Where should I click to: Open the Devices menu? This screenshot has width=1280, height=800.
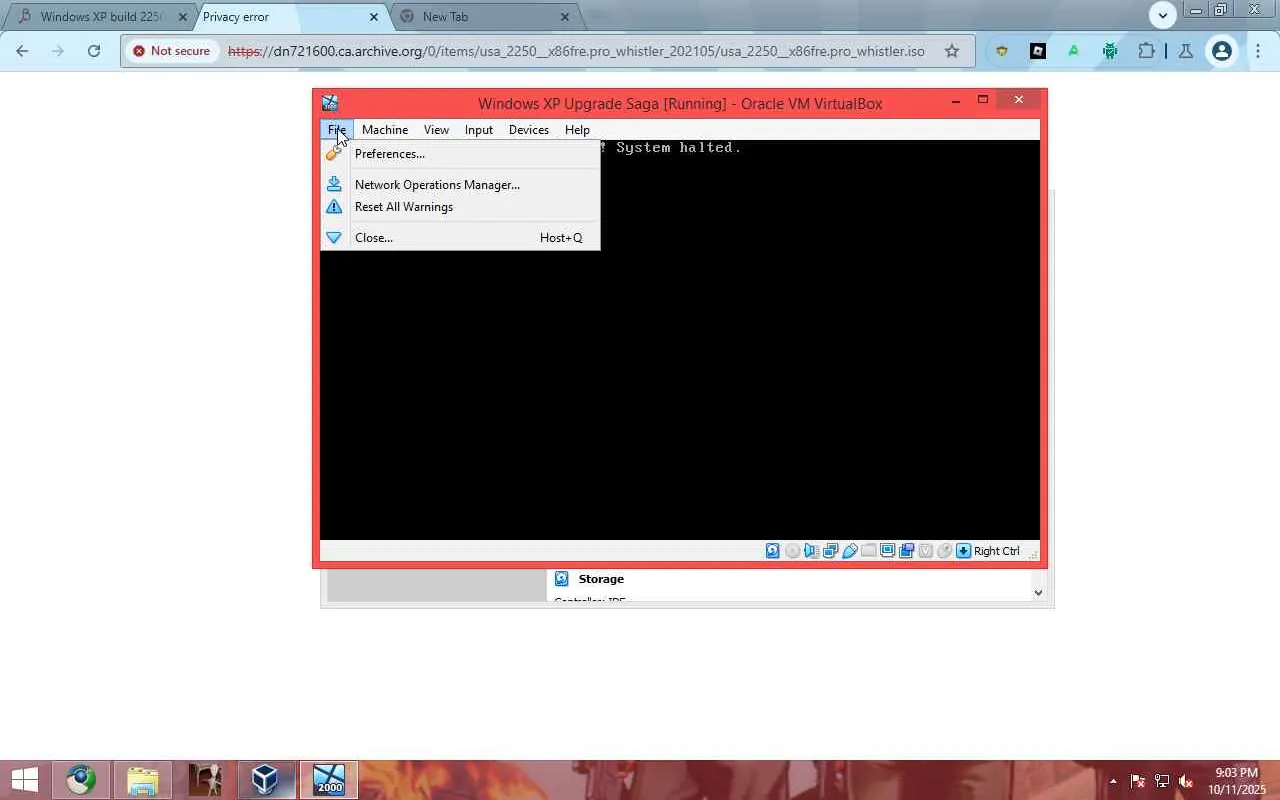tap(529, 130)
